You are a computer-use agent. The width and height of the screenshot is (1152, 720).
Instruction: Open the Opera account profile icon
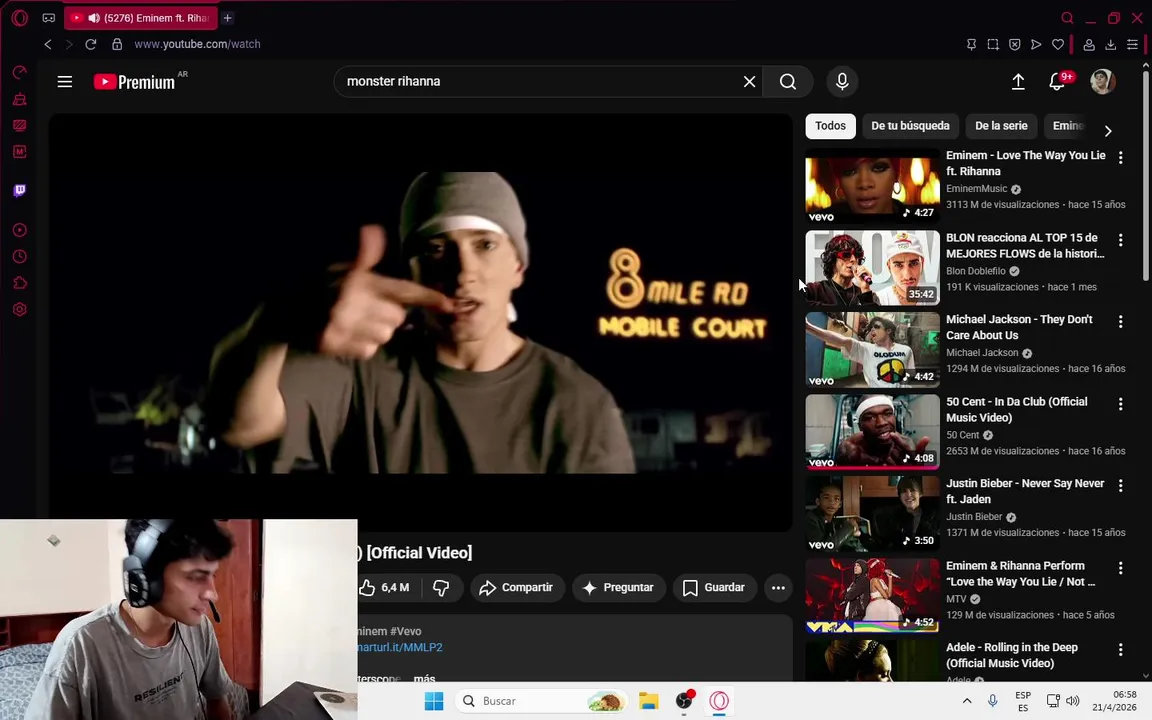(1089, 44)
